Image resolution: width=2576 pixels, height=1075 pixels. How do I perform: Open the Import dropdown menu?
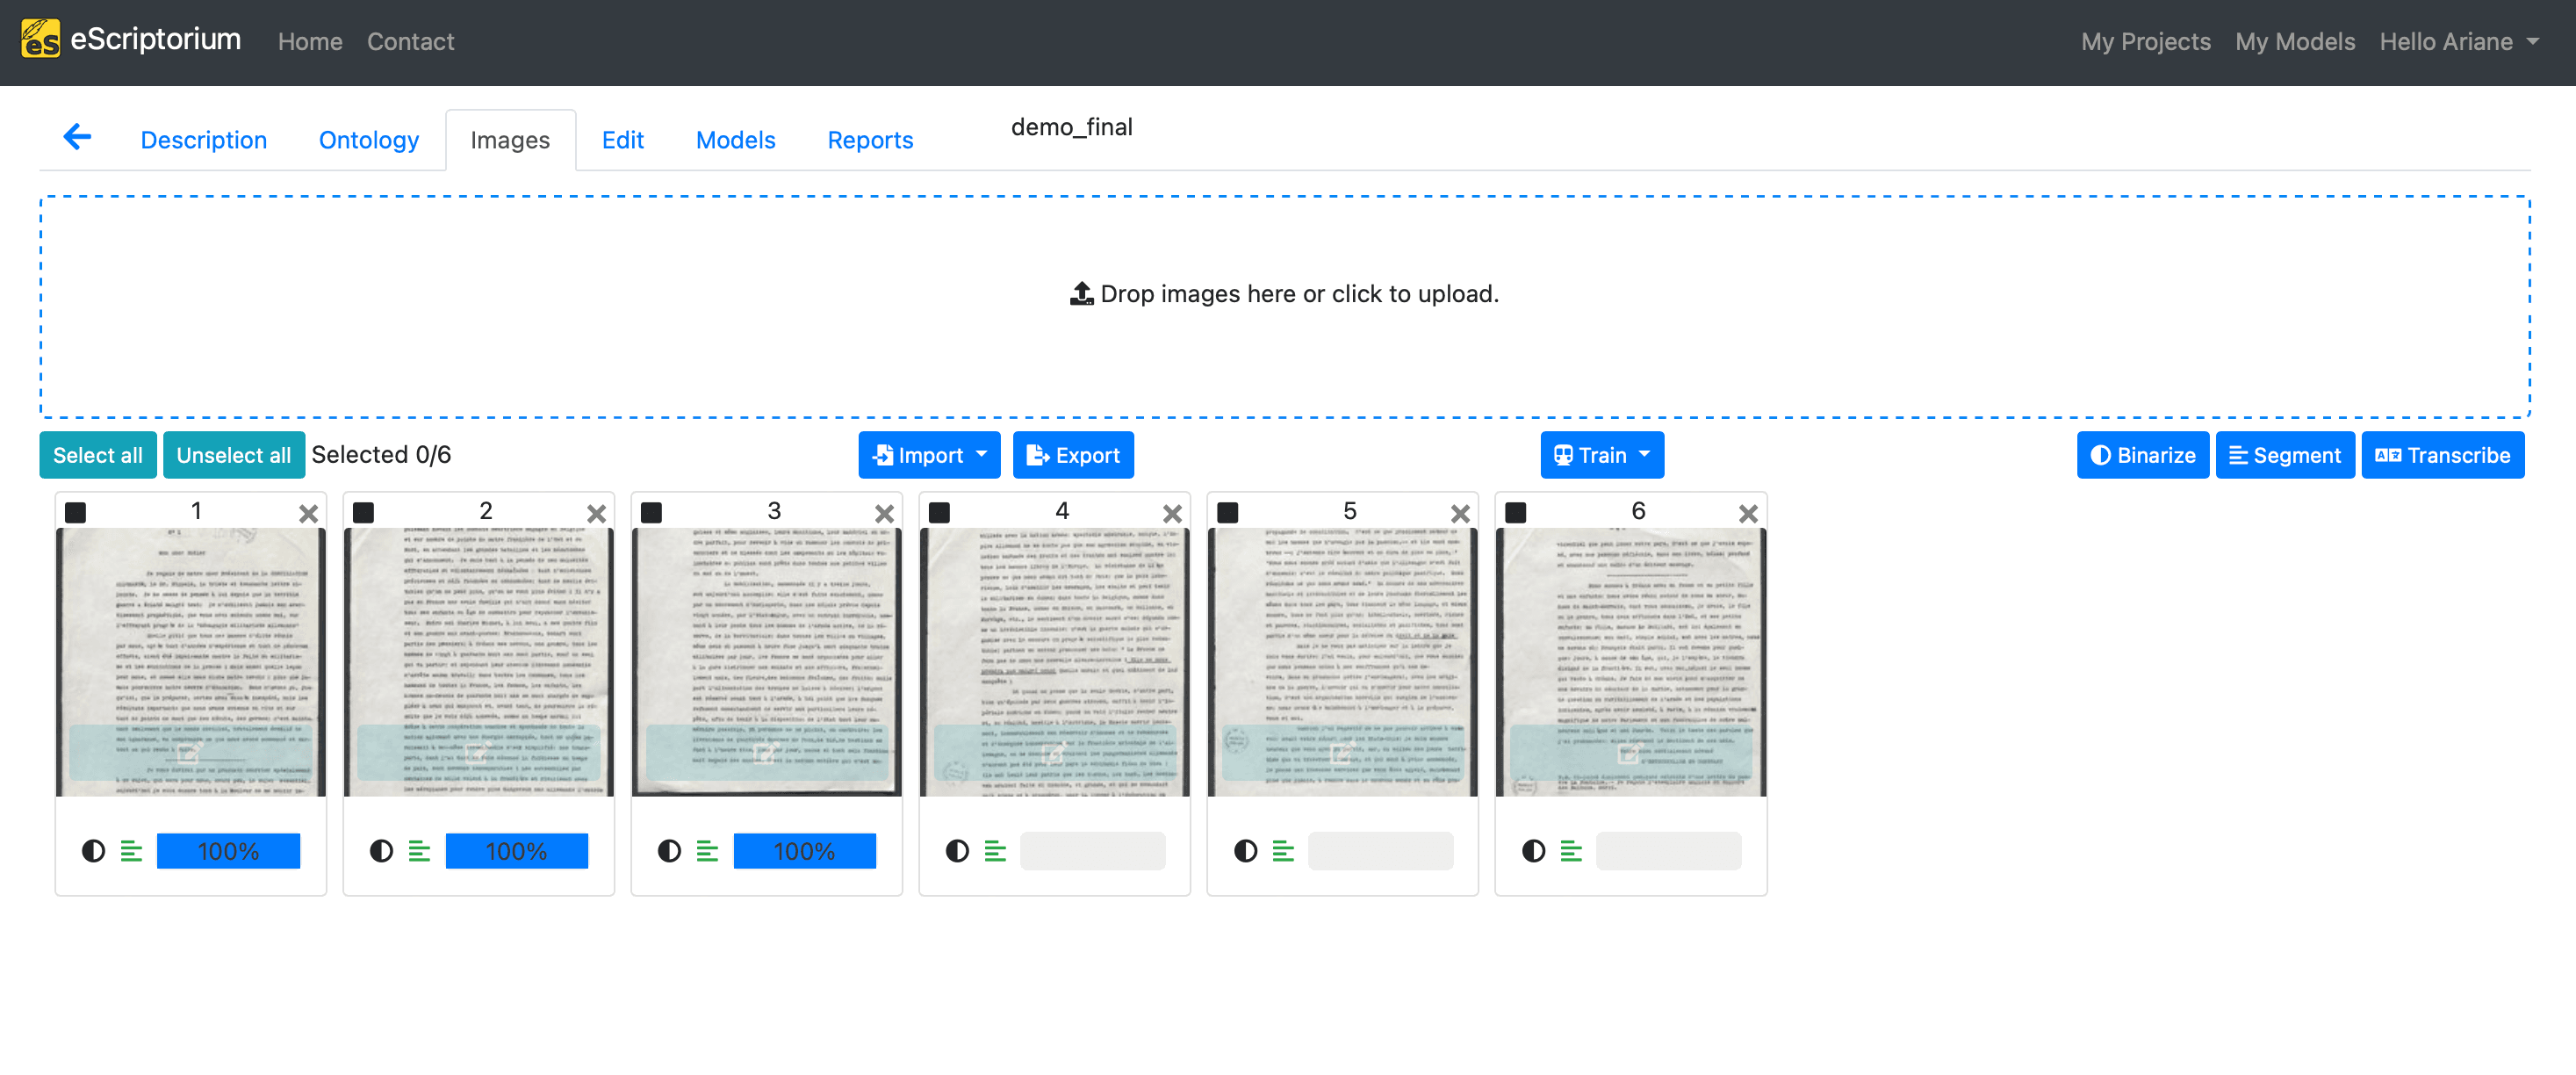pos(928,455)
